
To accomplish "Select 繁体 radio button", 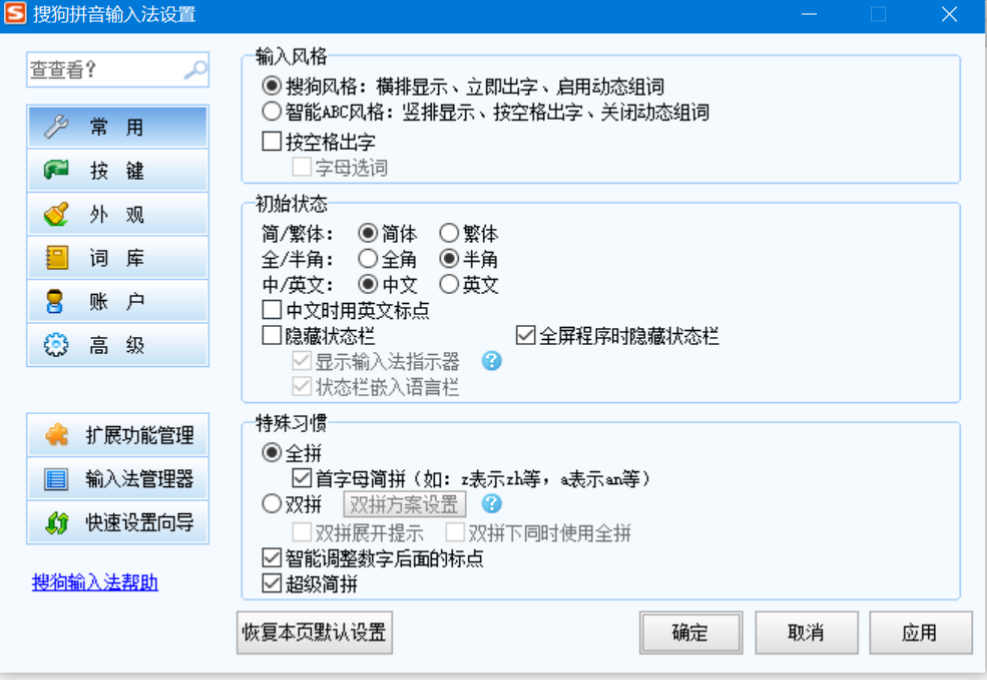I will 449,233.
